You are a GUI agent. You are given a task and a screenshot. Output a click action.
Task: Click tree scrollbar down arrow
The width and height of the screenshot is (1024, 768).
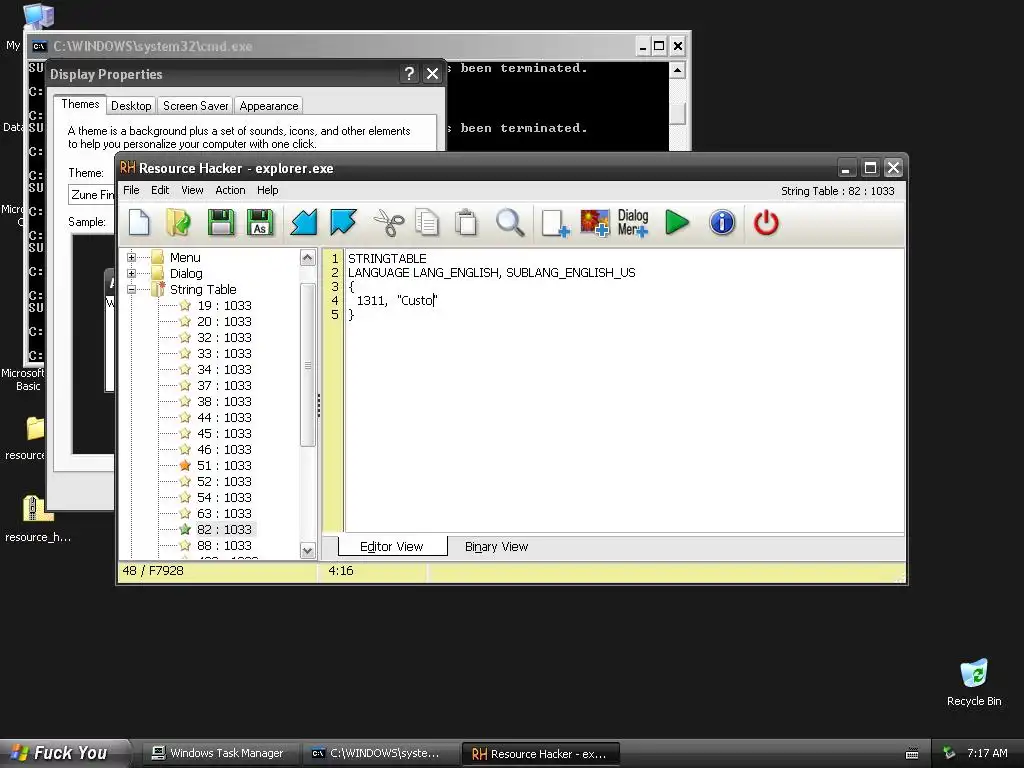(308, 551)
